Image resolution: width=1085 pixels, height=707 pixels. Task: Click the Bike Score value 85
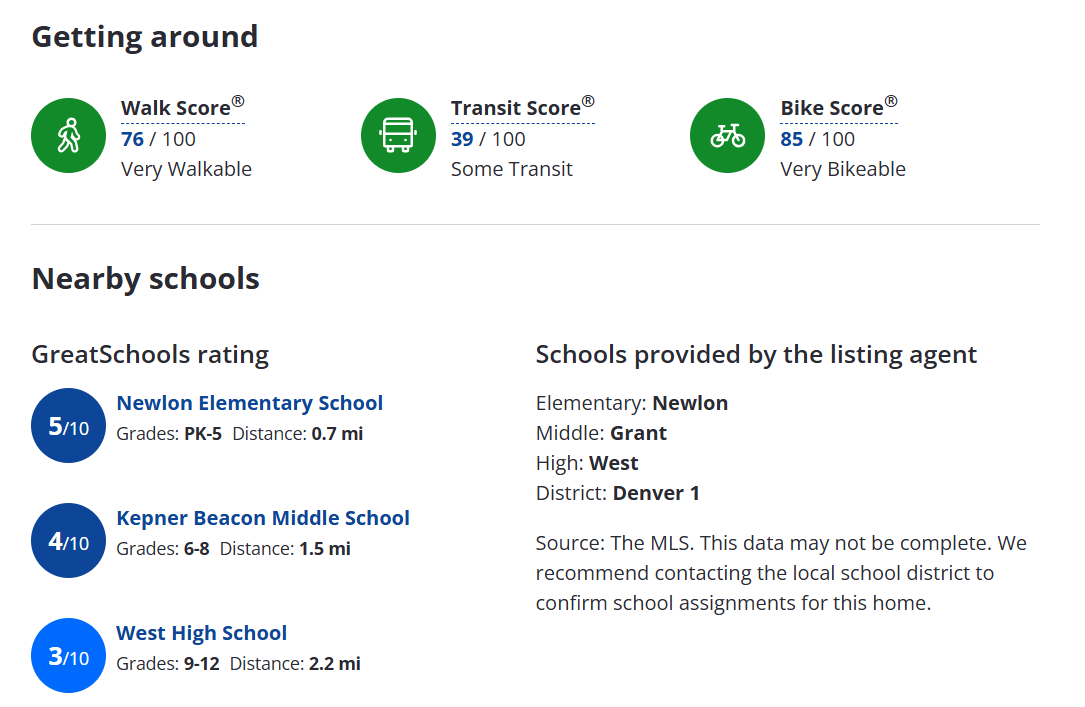[792, 139]
